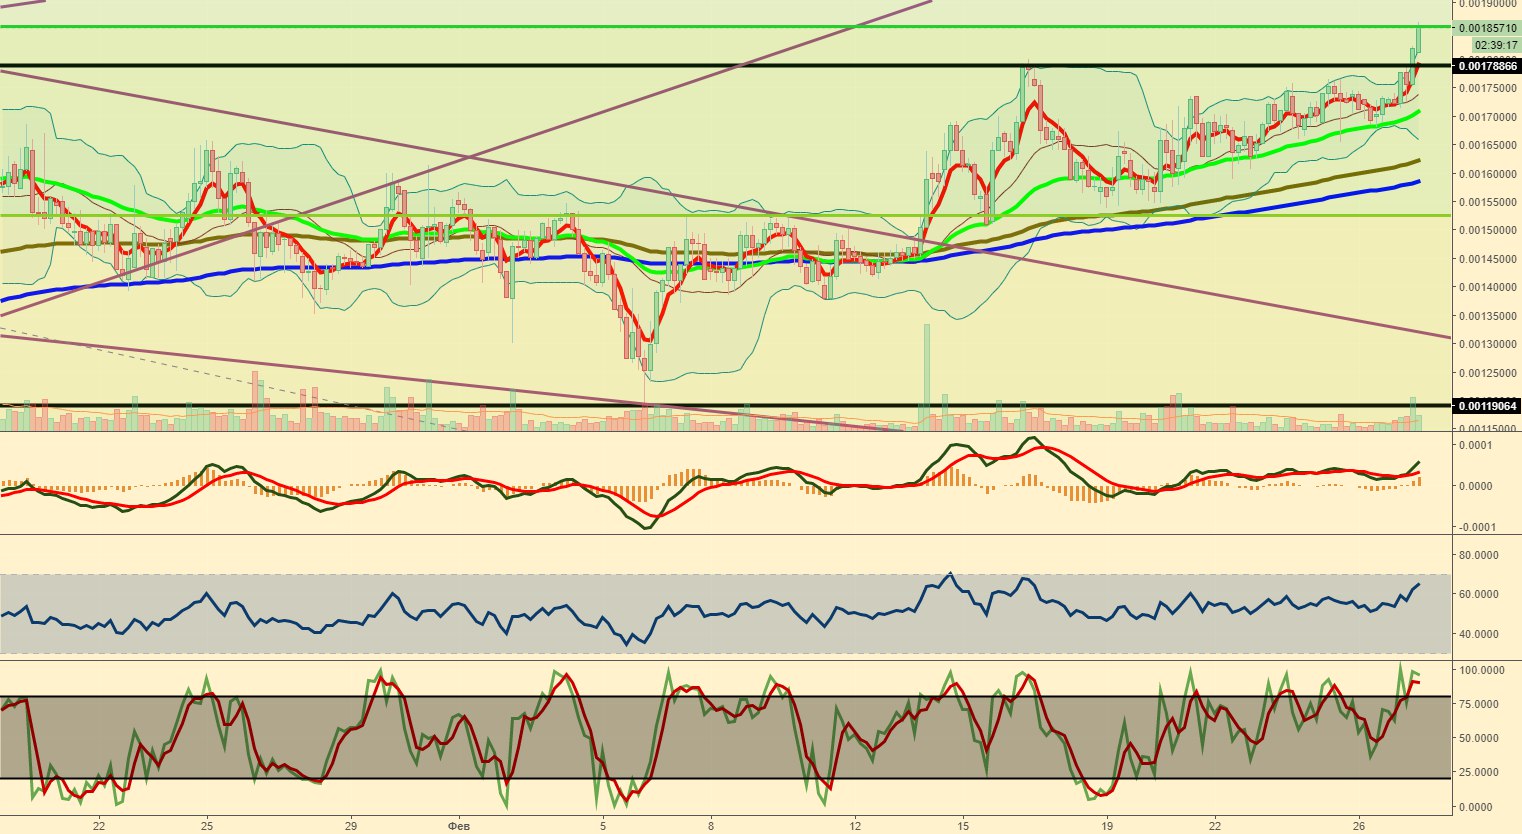Viewport: 1522px width, 834px height.
Task: Click the date label 8 on time axis
Action: [711, 826]
